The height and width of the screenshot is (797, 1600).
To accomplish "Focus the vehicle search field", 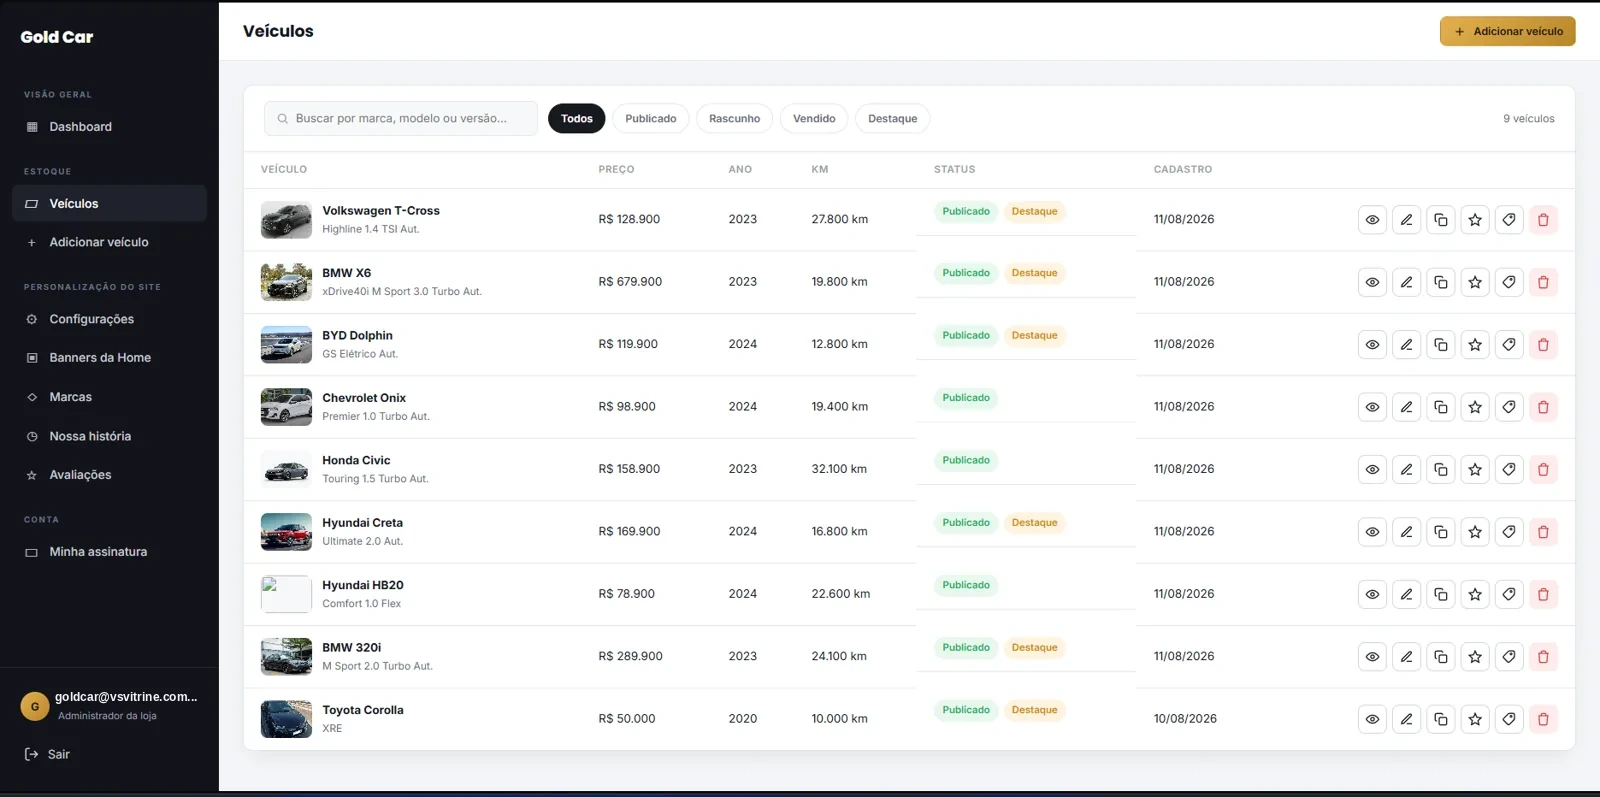I will pyautogui.click(x=401, y=119).
